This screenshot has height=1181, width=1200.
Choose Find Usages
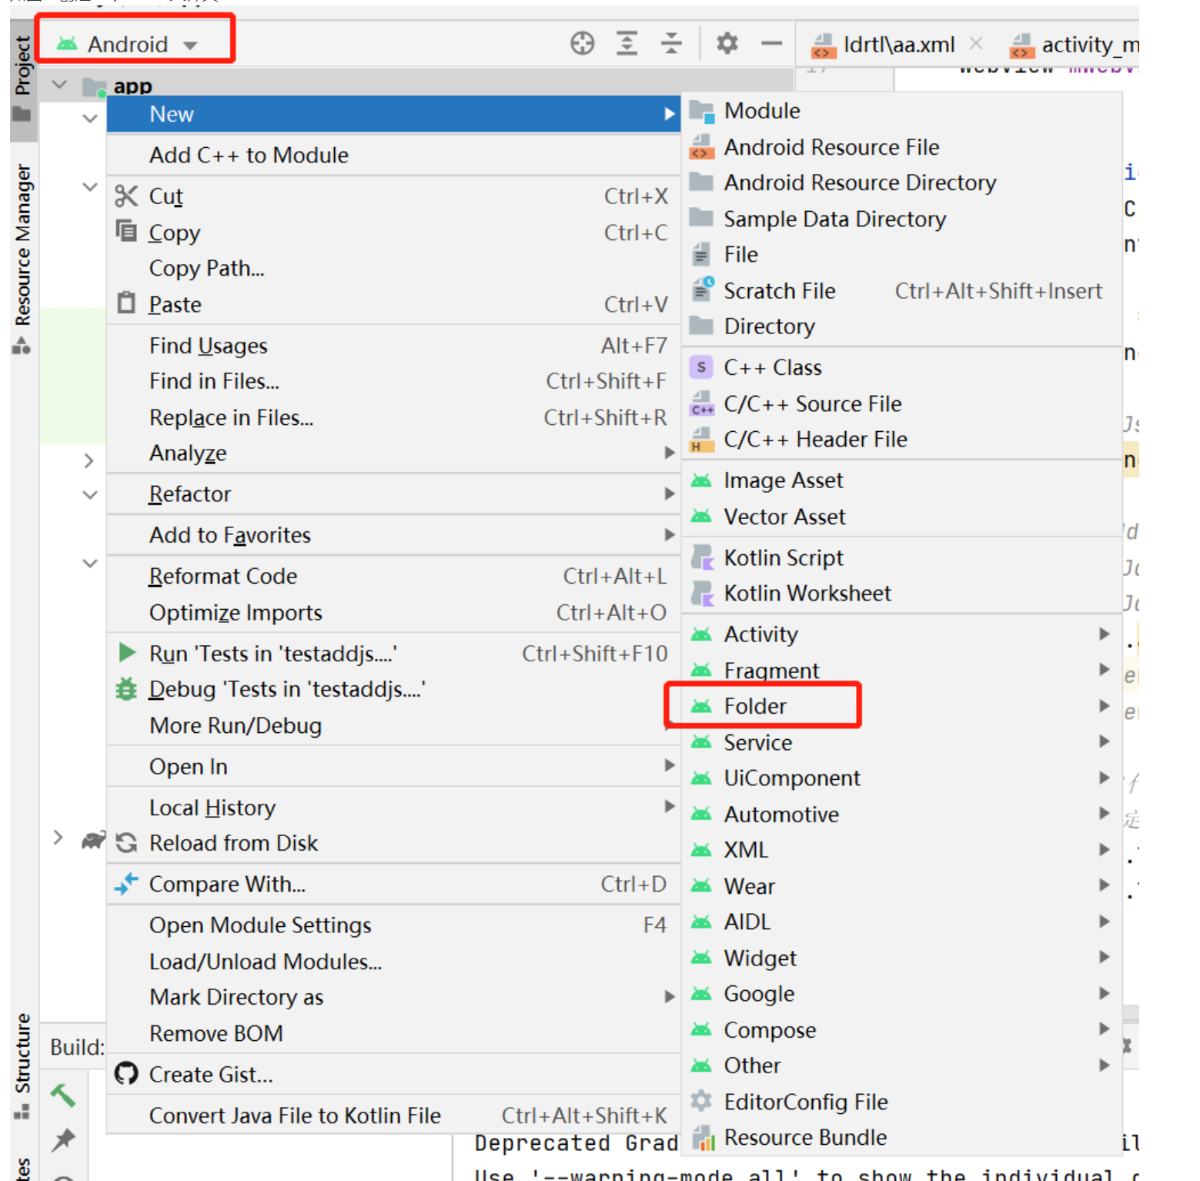click(x=394, y=345)
